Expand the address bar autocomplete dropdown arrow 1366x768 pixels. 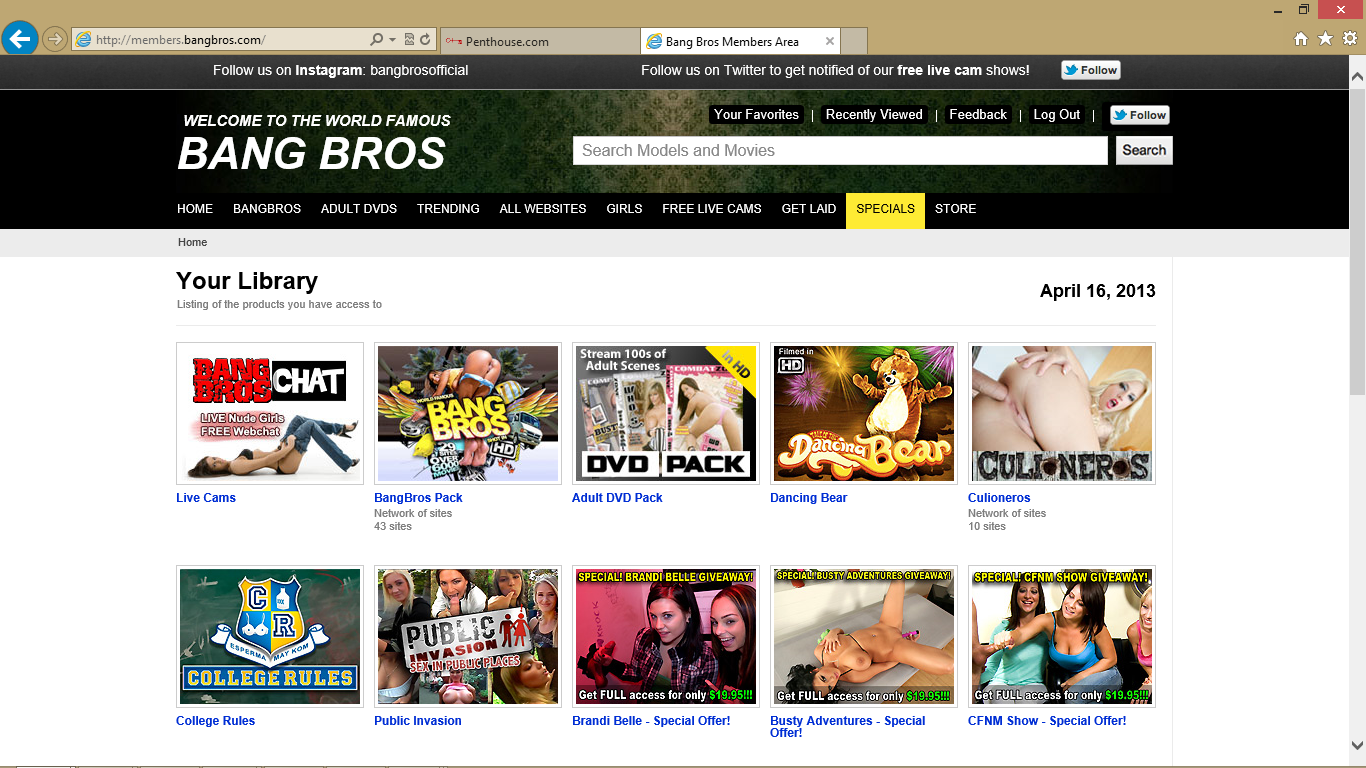(x=392, y=40)
